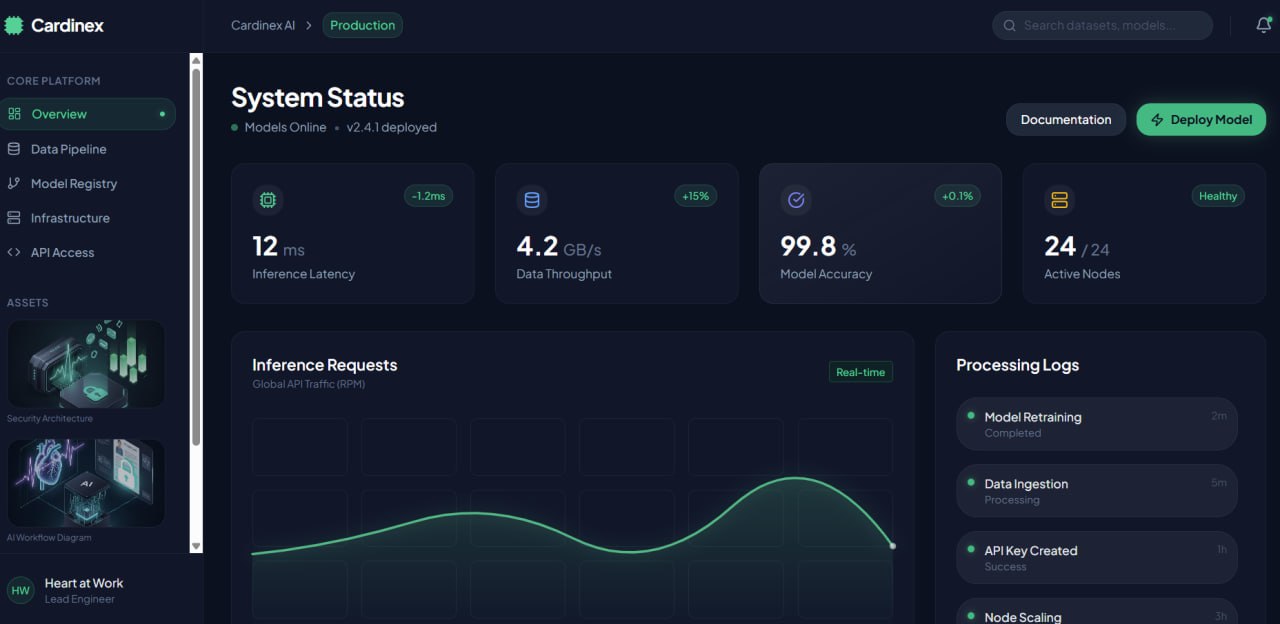Viewport: 1280px width, 624px height.
Task: Open the Overview menu item
Action: coord(88,114)
